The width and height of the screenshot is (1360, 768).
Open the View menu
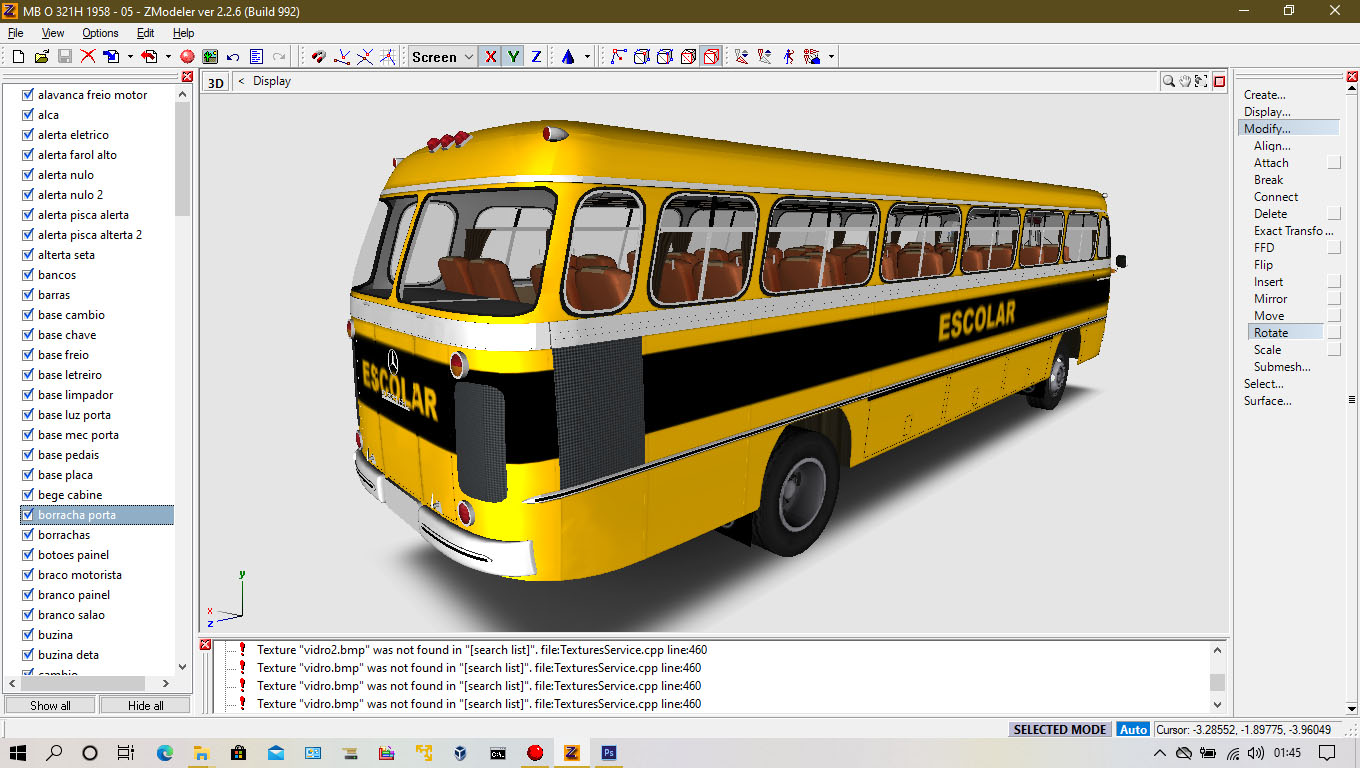(x=53, y=33)
